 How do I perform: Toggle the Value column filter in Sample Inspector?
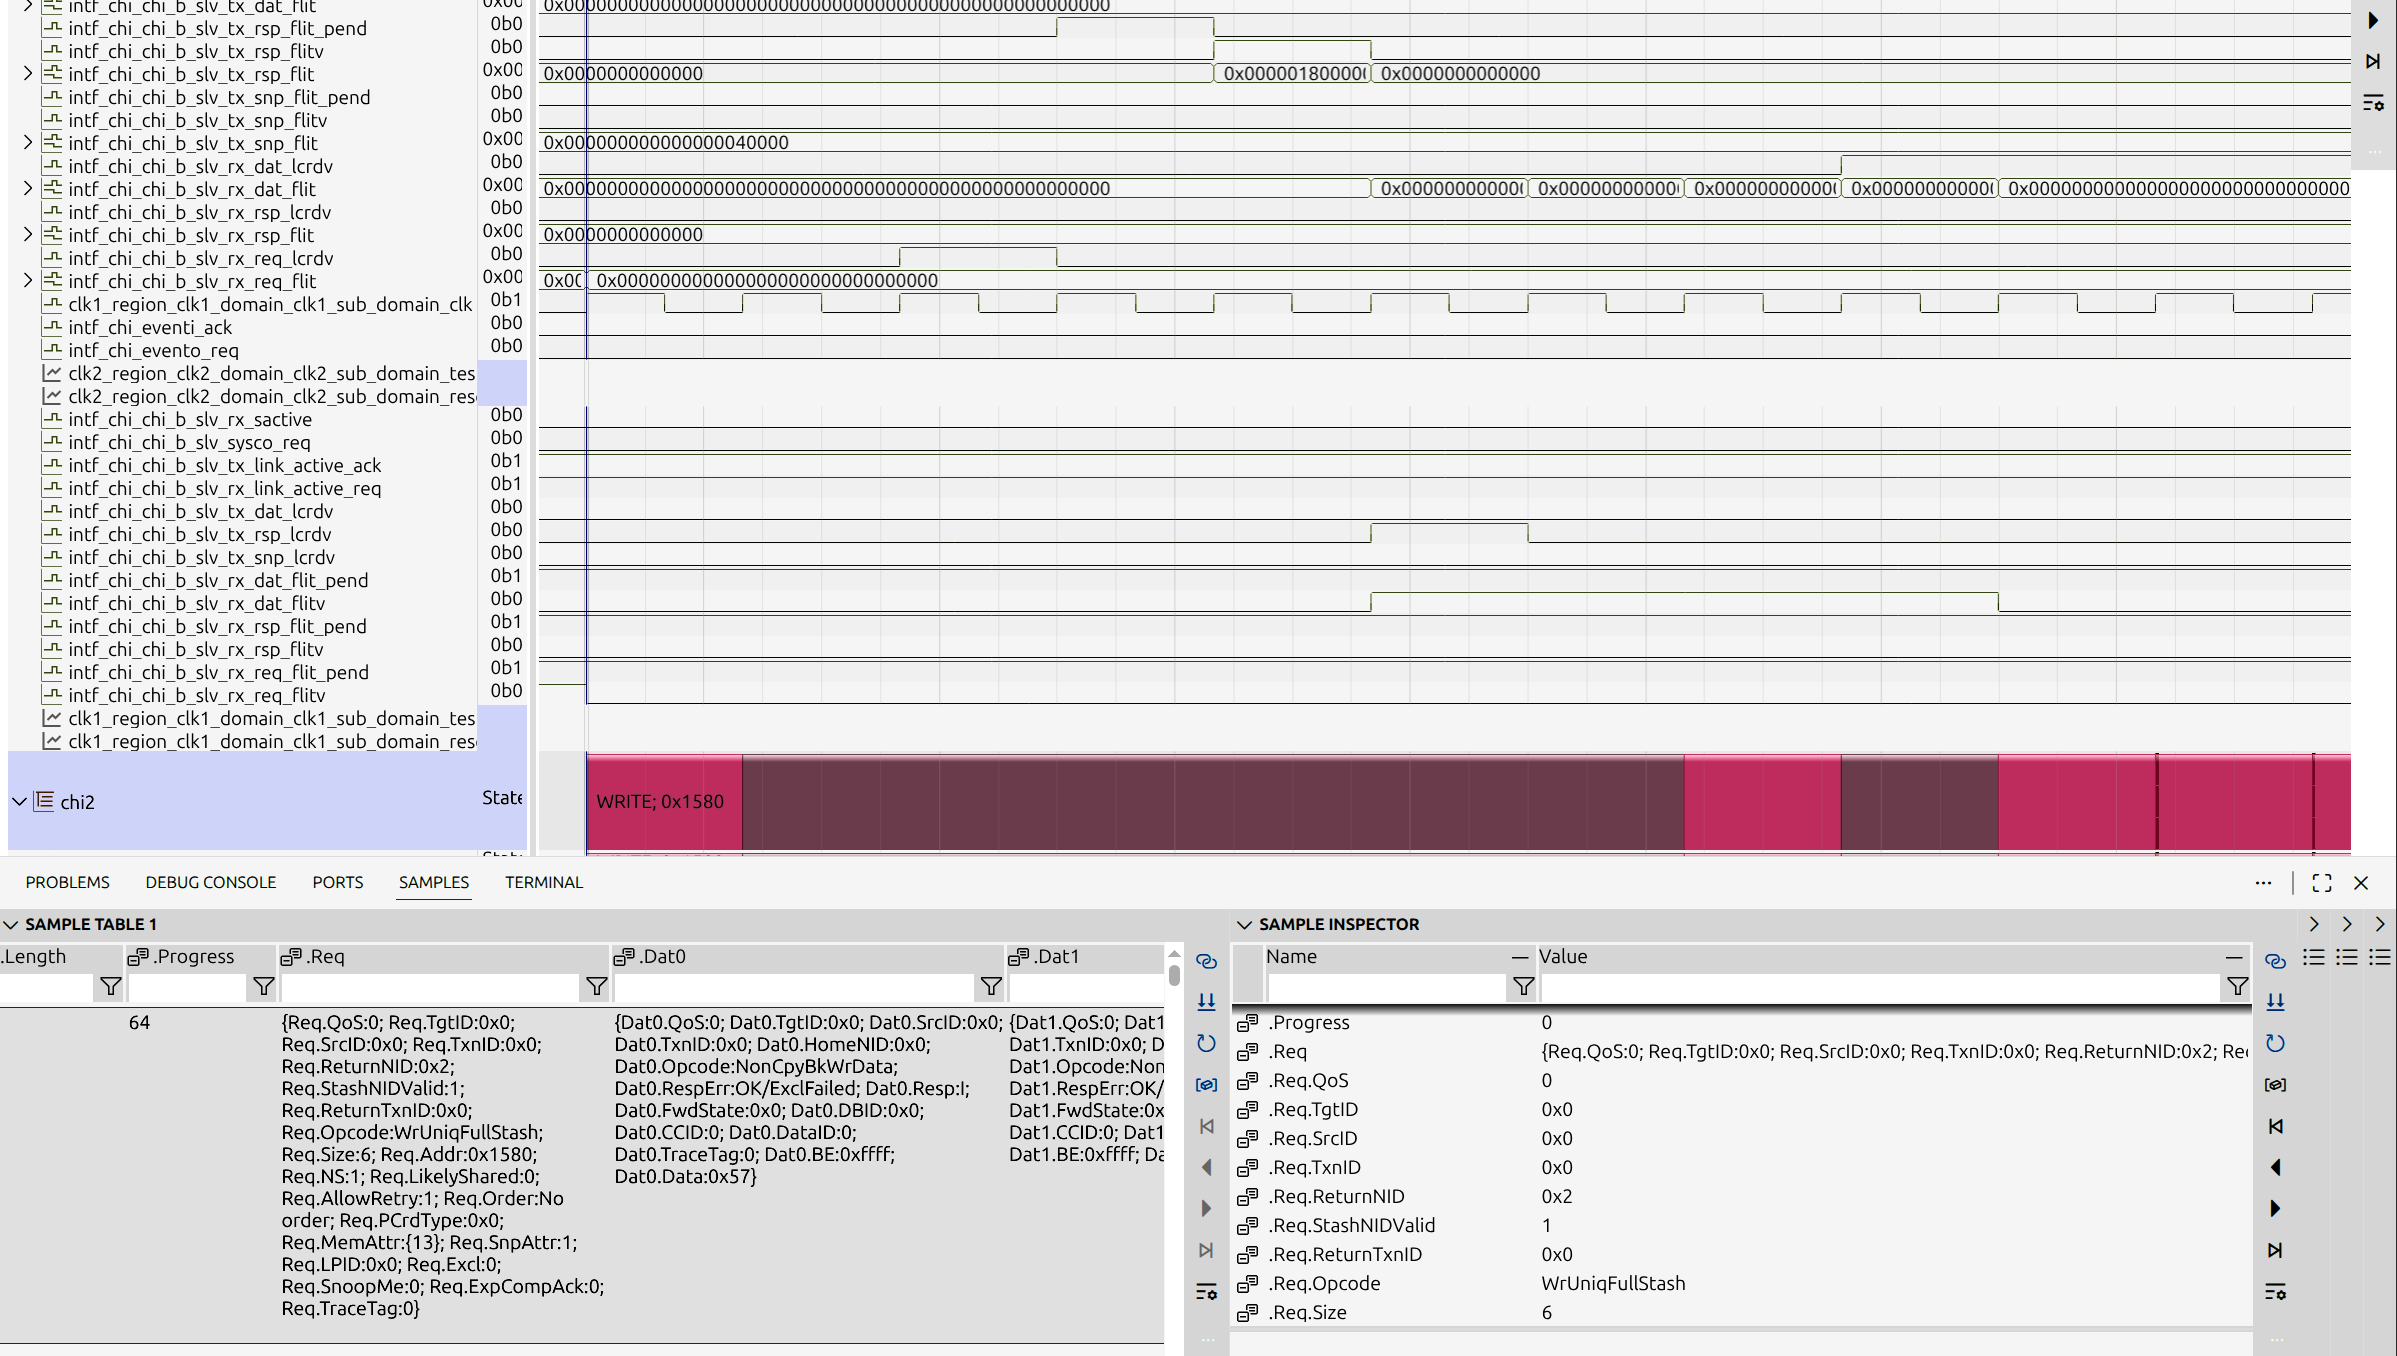pyautogui.click(x=2237, y=987)
